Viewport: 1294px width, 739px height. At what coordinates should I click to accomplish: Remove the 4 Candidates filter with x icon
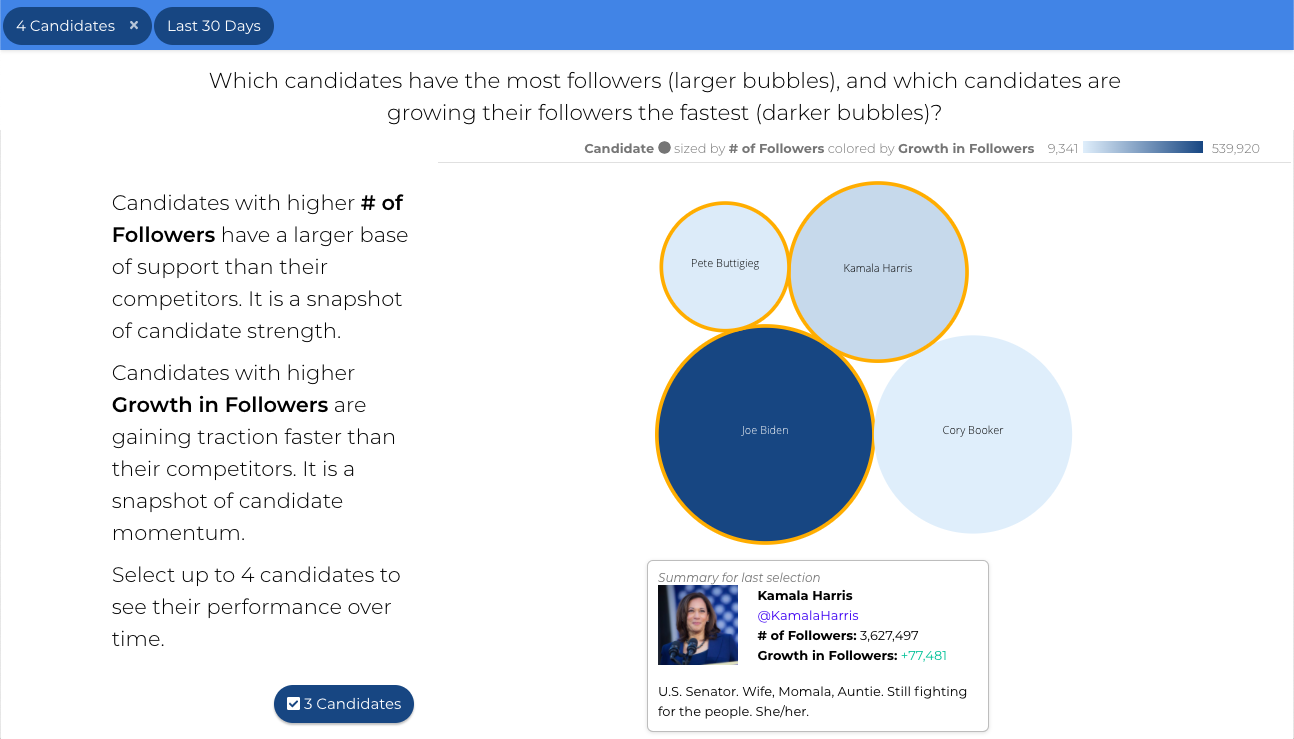pyautogui.click(x=134, y=26)
